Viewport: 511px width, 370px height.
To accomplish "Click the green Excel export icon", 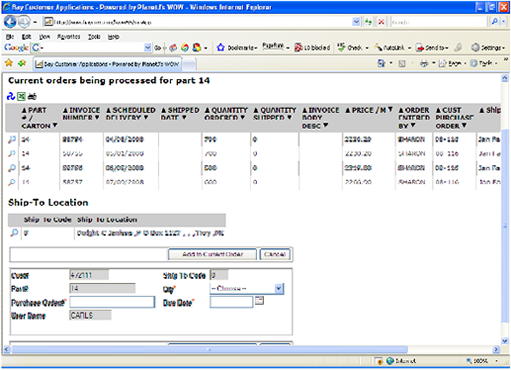I will click(x=21, y=97).
